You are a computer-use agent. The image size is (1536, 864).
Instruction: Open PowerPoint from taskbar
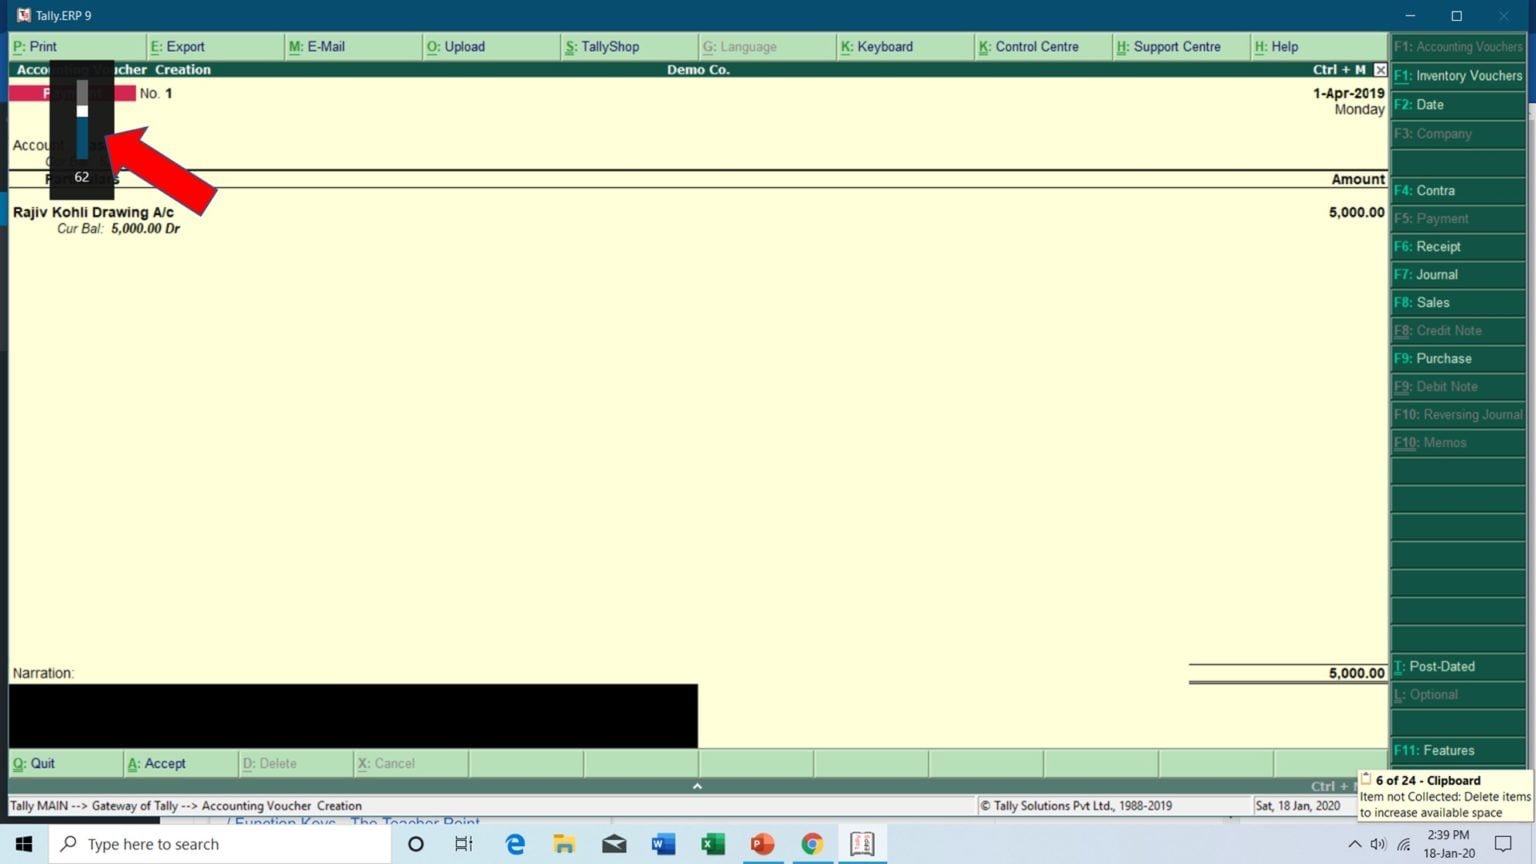click(762, 844)
